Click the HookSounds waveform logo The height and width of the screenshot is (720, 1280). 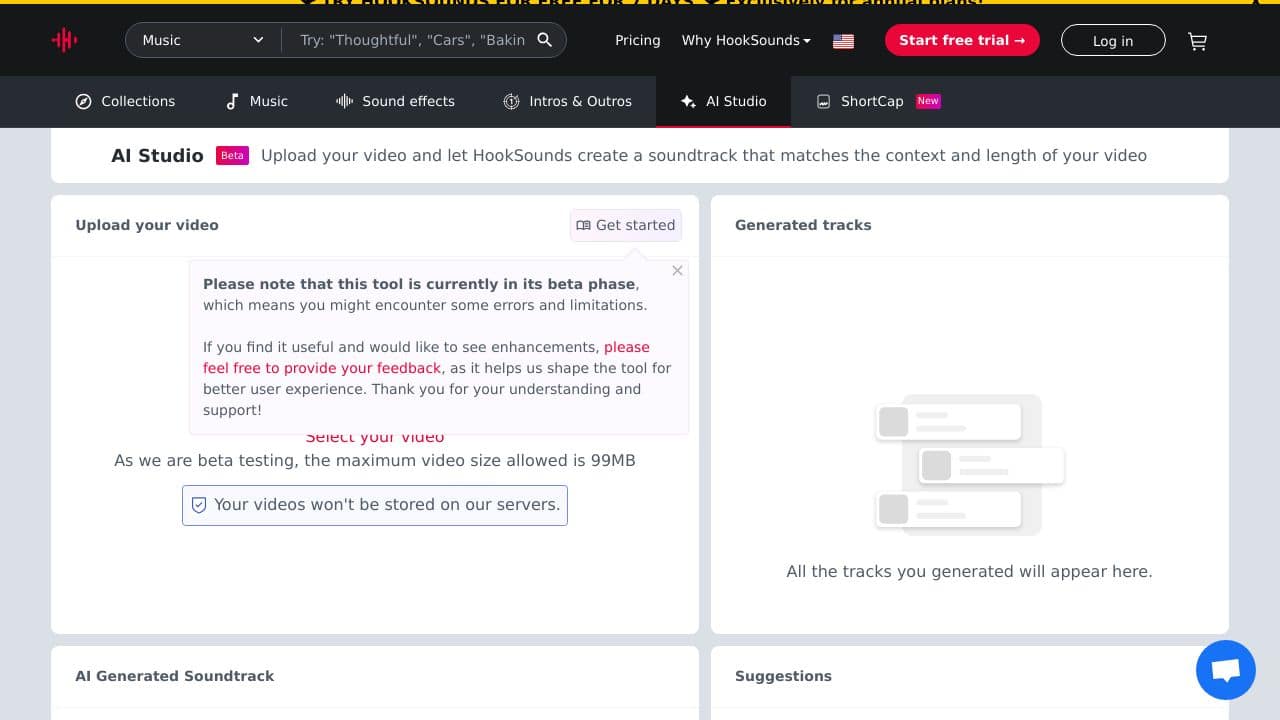64,40
